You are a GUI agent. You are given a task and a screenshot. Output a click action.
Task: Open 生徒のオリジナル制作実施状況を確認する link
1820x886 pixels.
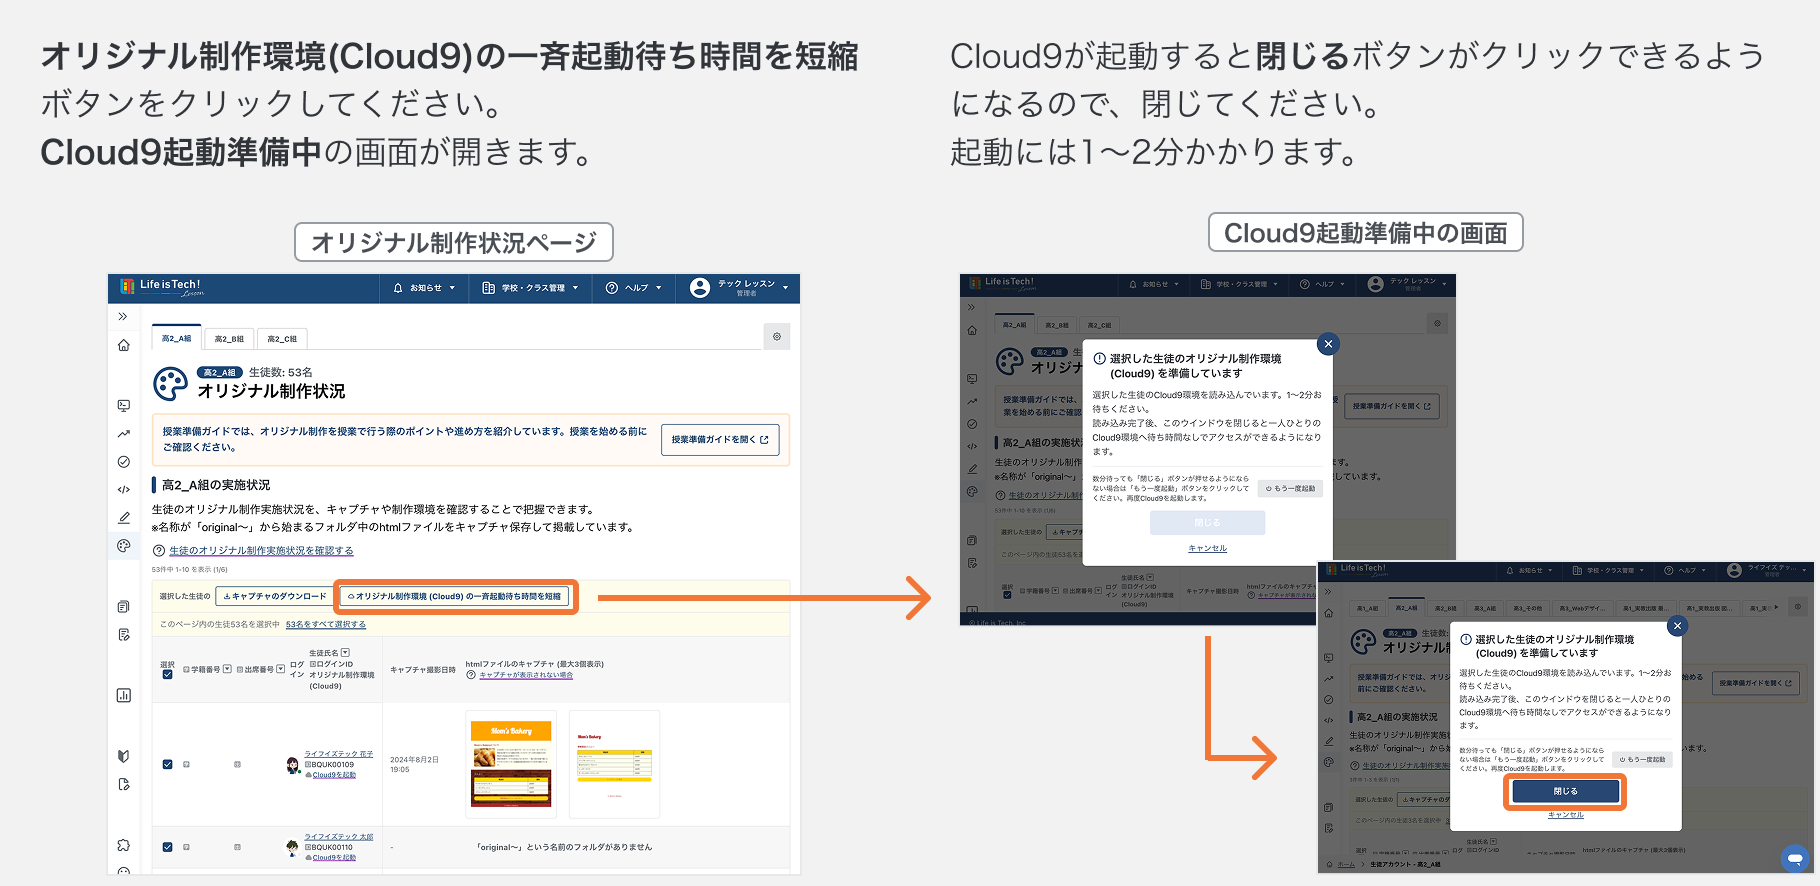(261, 551)
